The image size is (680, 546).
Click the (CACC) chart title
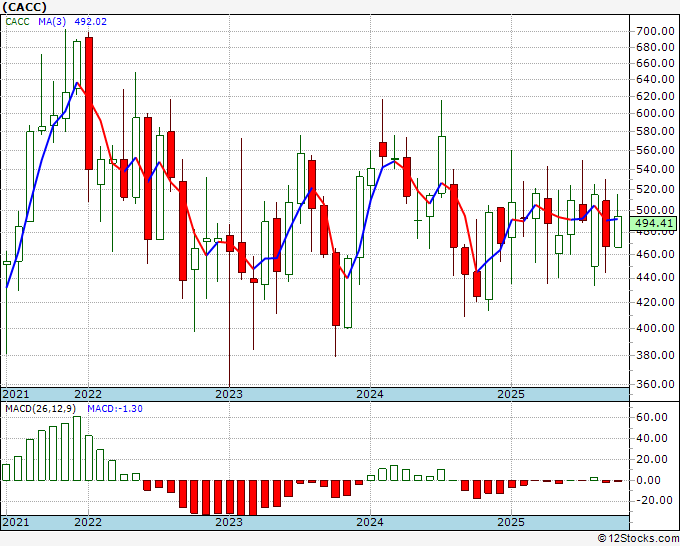[24, 7]
